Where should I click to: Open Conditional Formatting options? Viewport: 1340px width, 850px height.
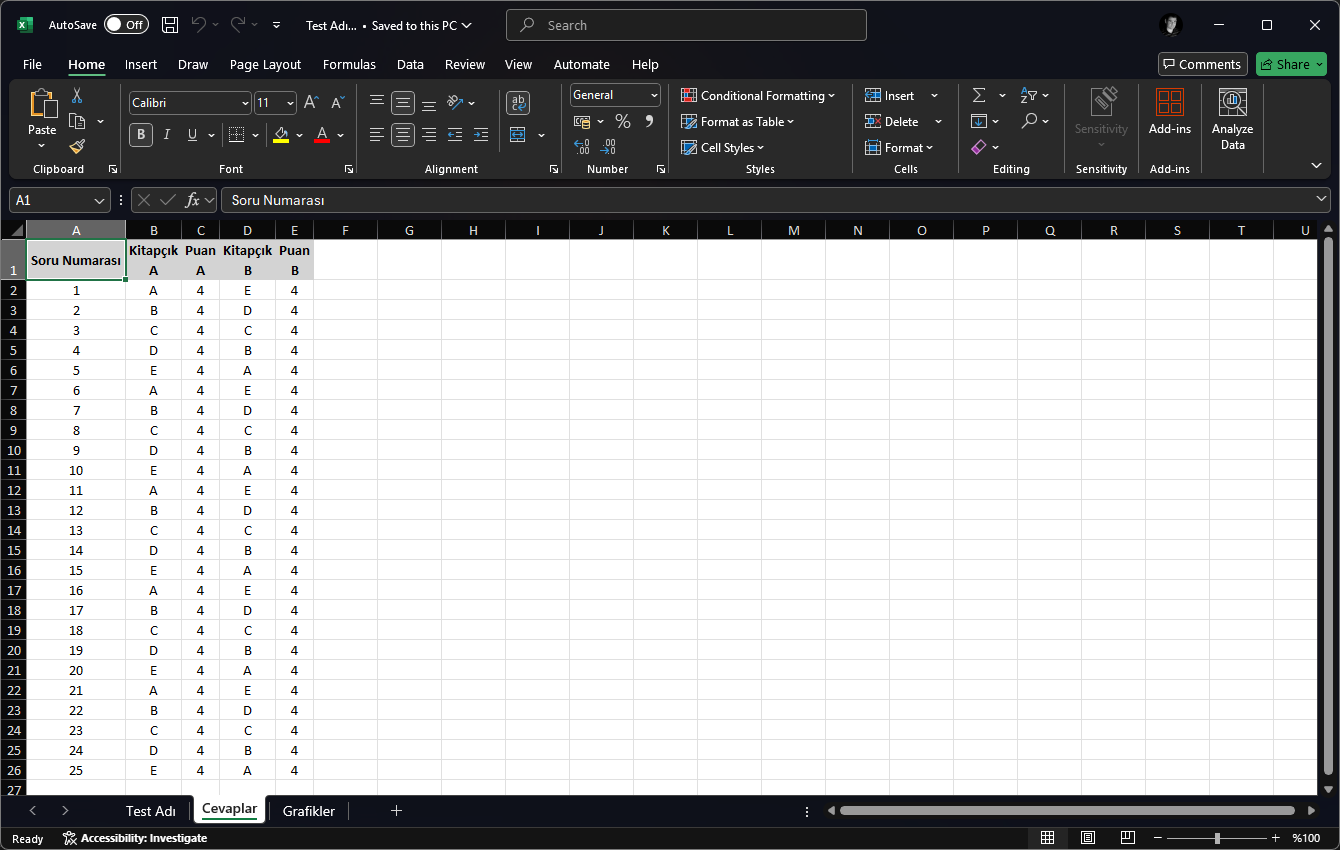pyautogui.click(x=758, y=95)
